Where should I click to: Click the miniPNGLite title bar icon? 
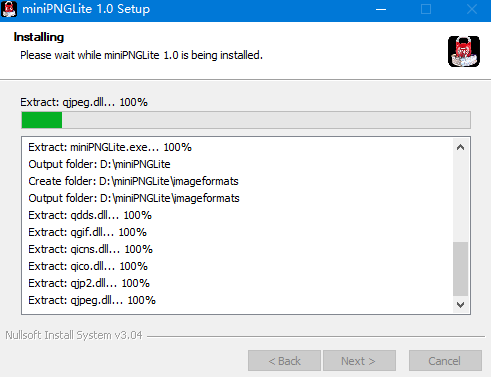point(9,9)
